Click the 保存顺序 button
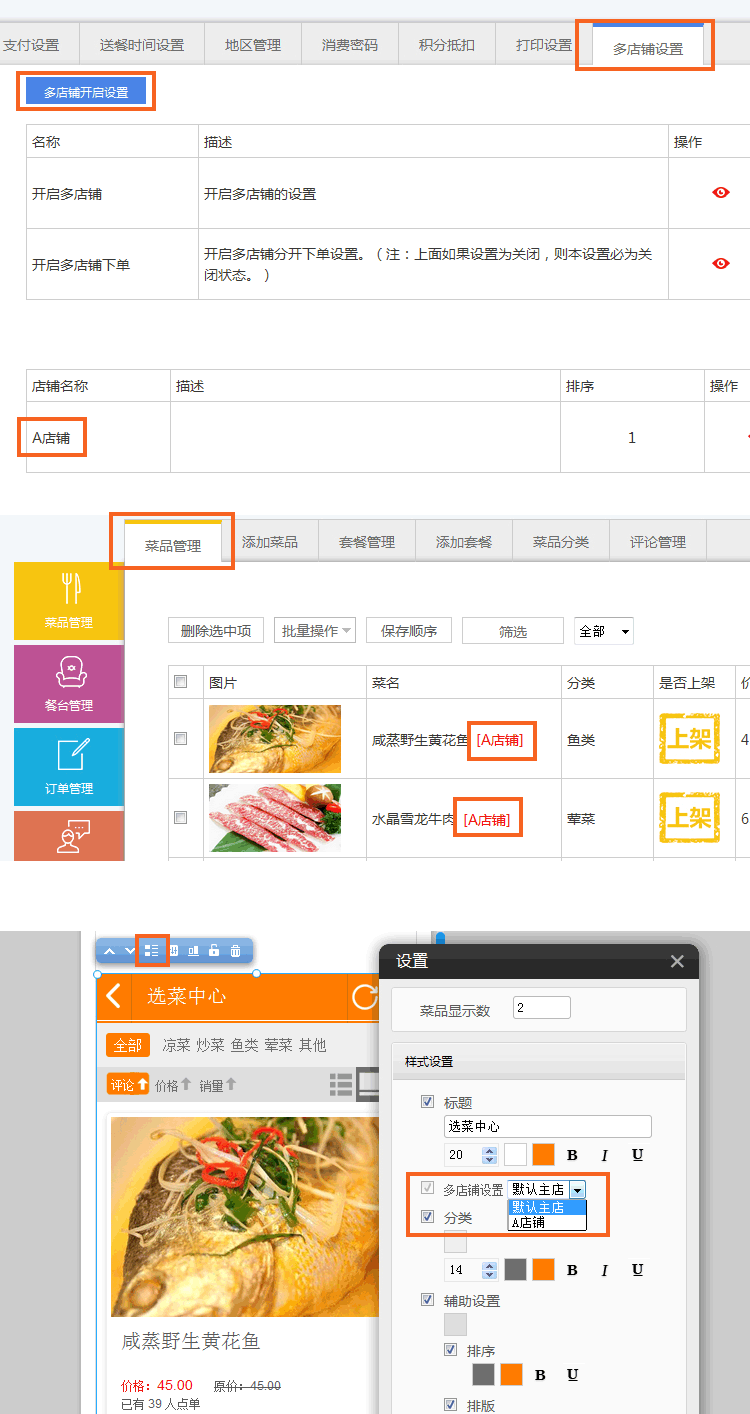750x1414 pixels. [409, 631]
